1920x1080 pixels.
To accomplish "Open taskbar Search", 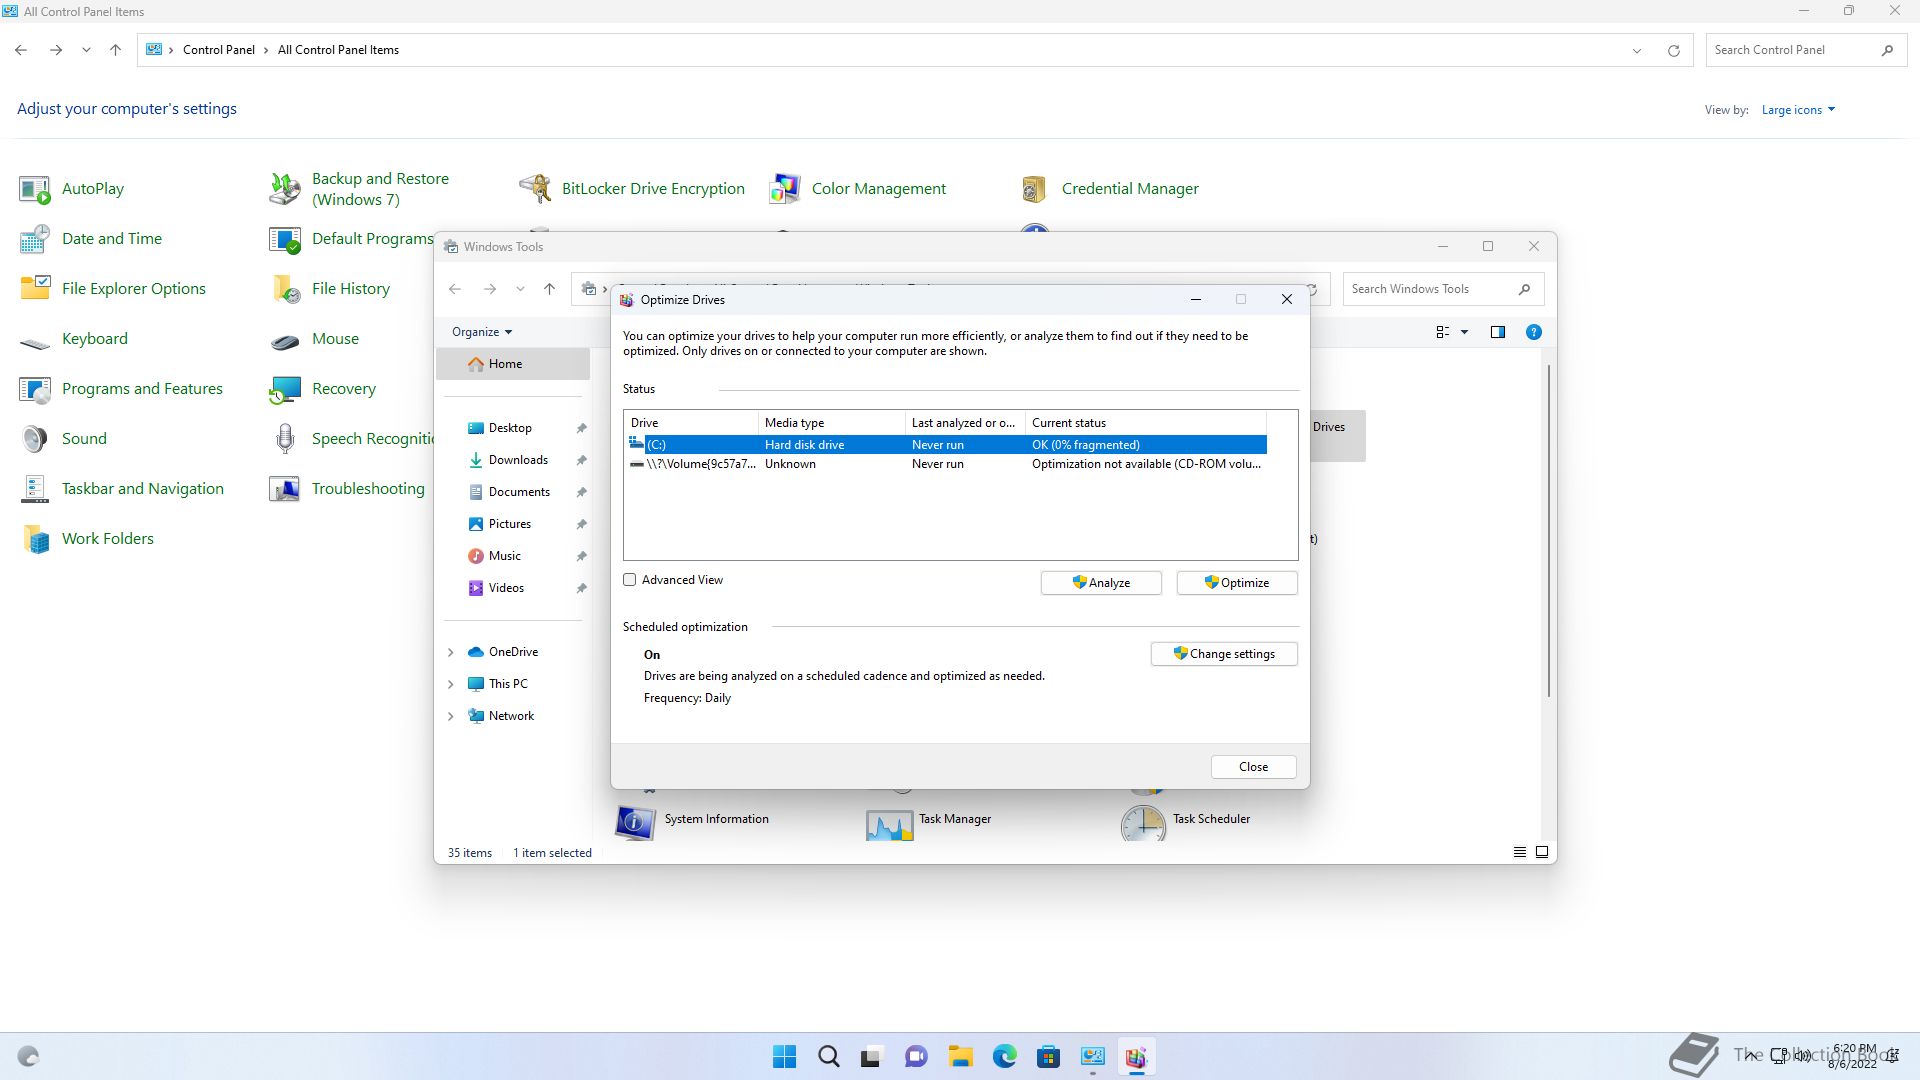I will point(829,1057).
